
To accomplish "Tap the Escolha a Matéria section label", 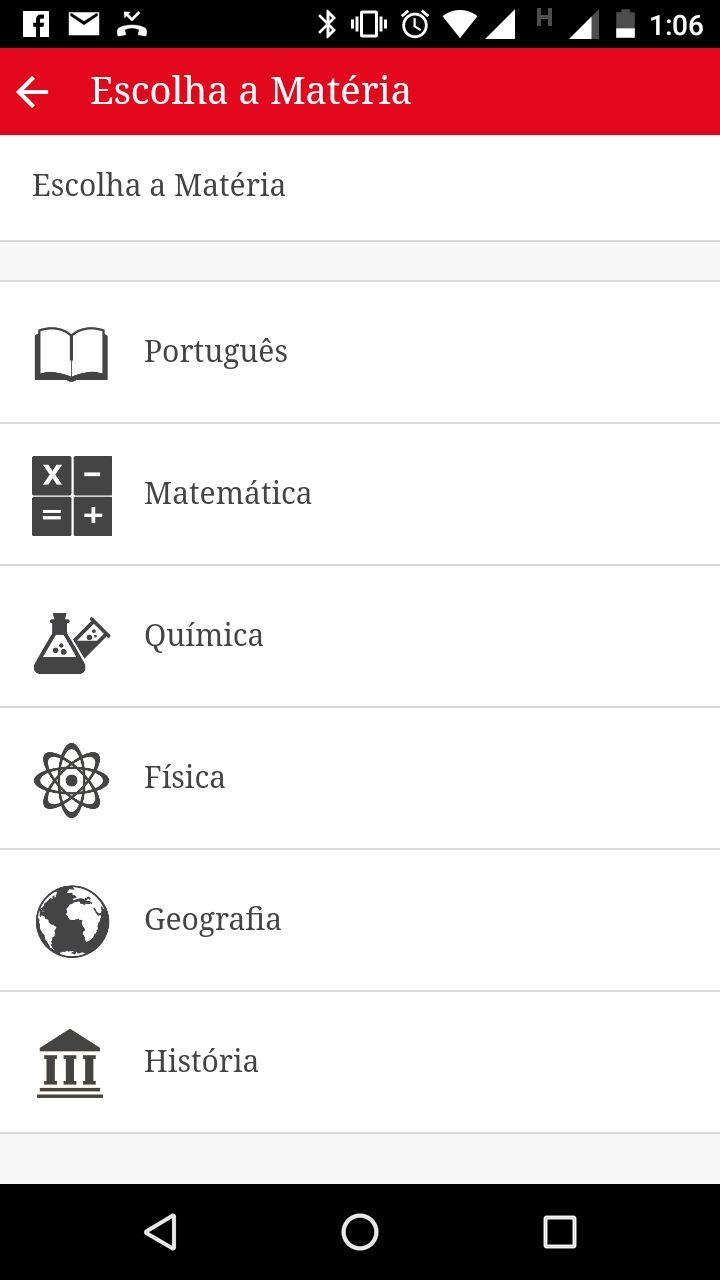I will [159, 185].
